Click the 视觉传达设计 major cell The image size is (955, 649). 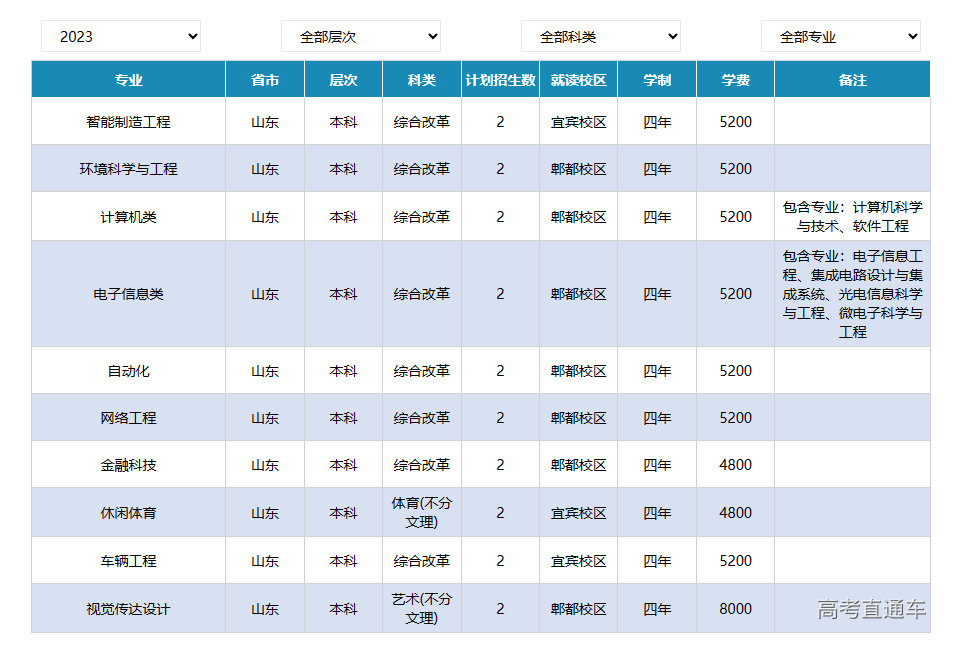tap(128, 609)
